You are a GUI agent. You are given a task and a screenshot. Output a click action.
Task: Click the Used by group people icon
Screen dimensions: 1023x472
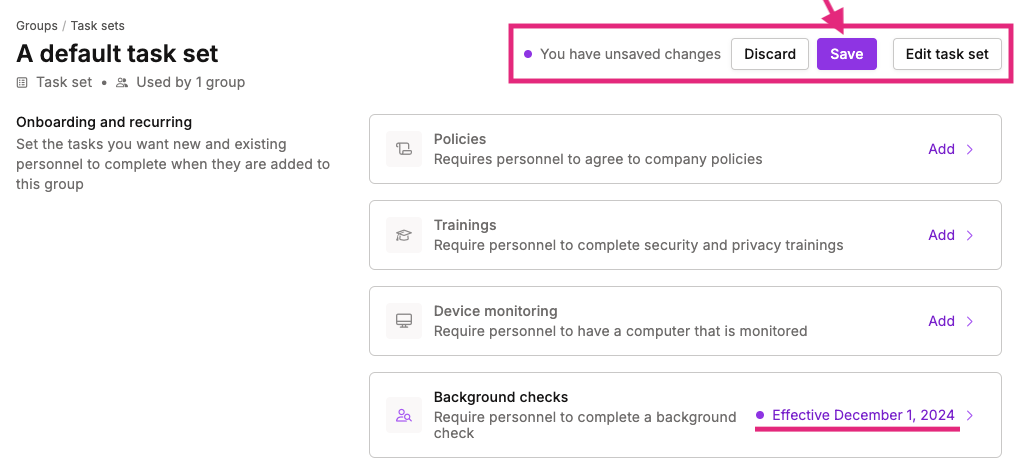pyautogui.click(x=122, y=83)
